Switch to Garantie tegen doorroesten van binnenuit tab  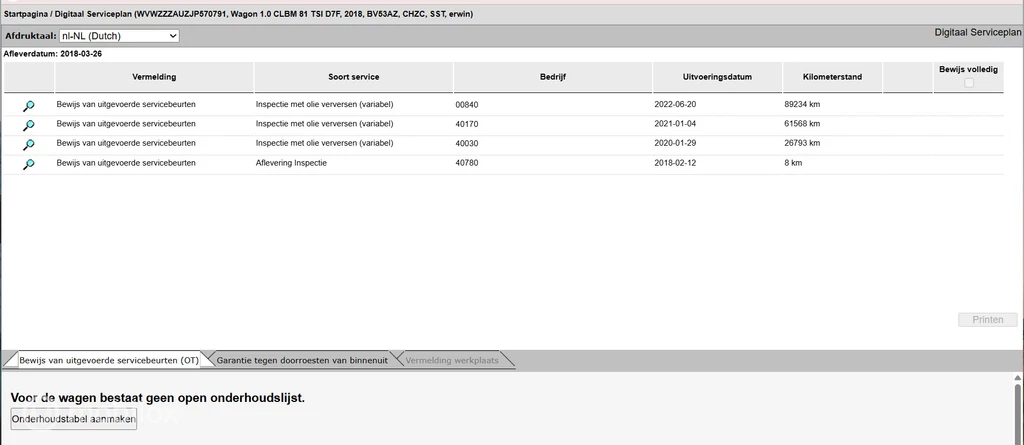302,359
